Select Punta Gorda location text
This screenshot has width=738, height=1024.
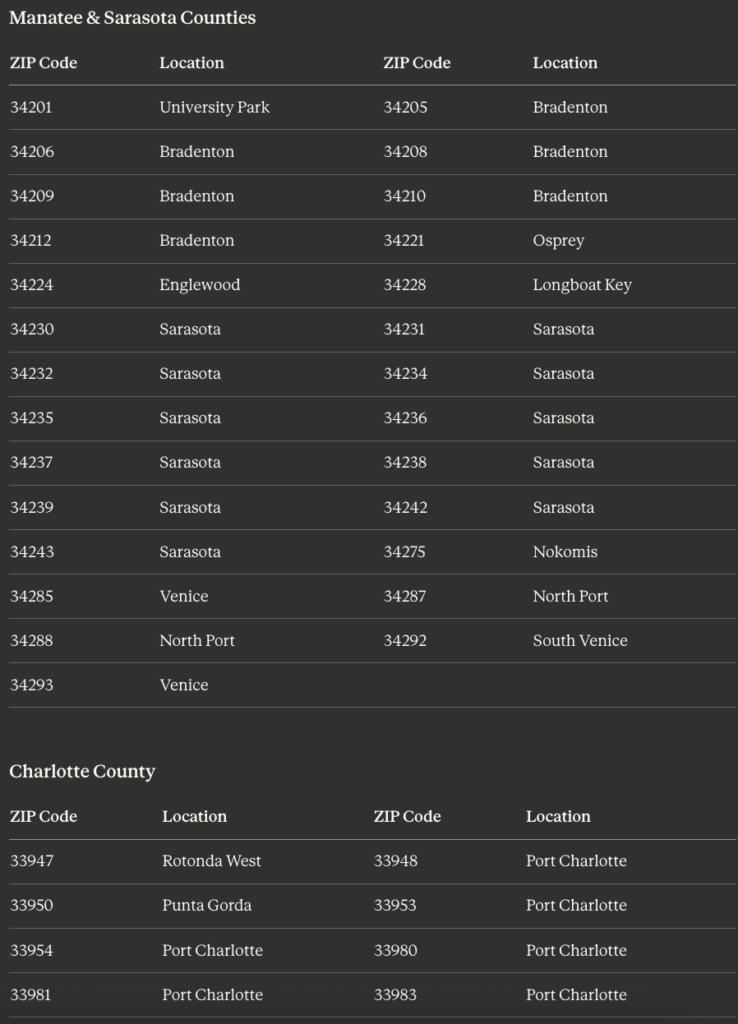207,905
